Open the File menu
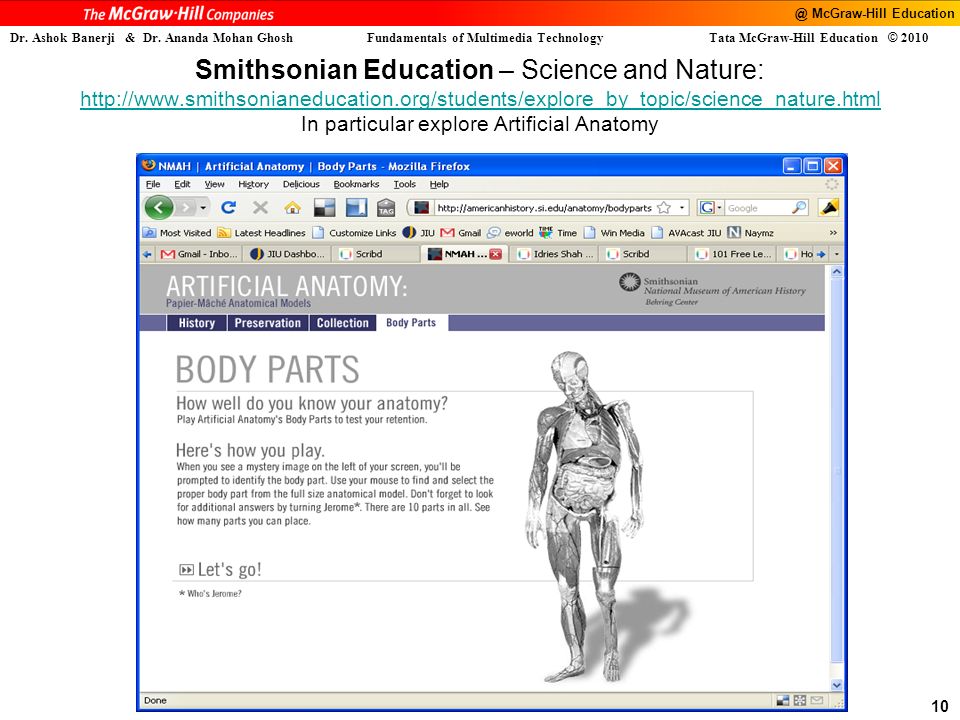The image size is (960, 720). click(153, 184)
